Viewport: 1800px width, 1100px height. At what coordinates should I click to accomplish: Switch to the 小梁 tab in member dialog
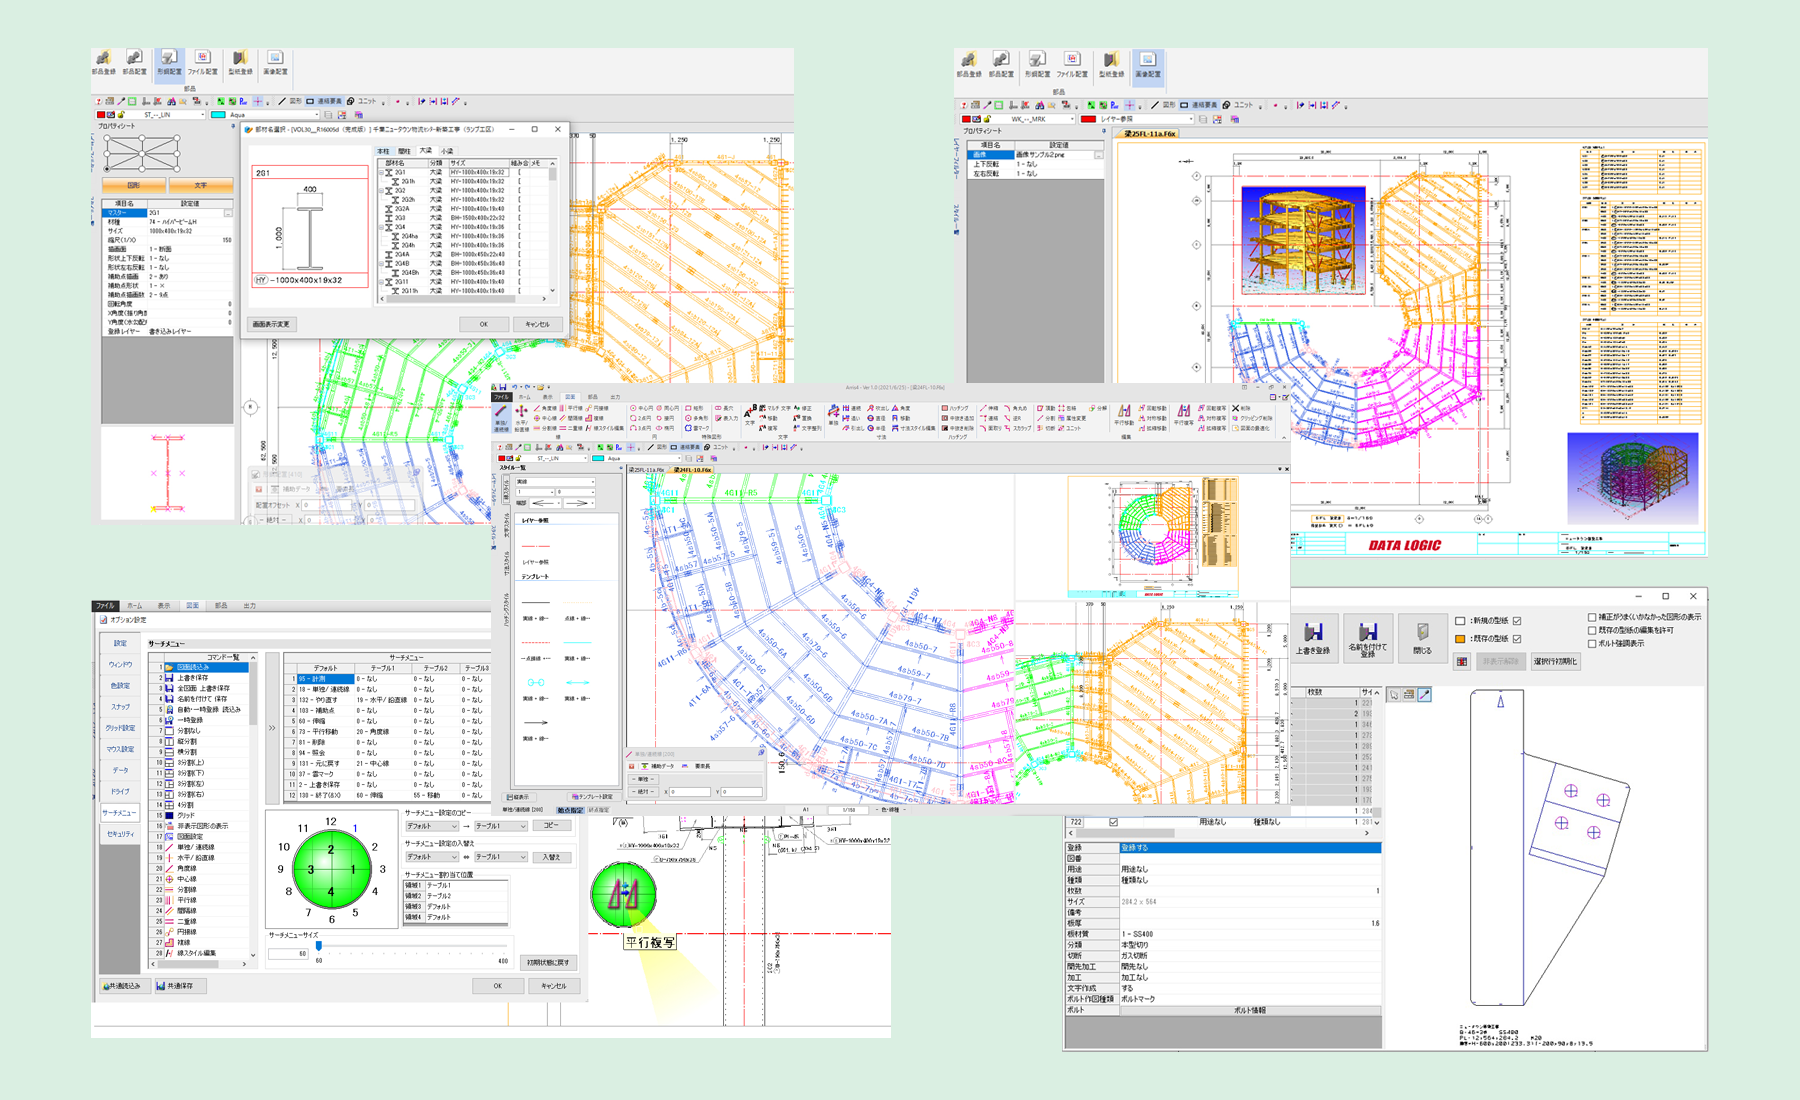[447, 151]
